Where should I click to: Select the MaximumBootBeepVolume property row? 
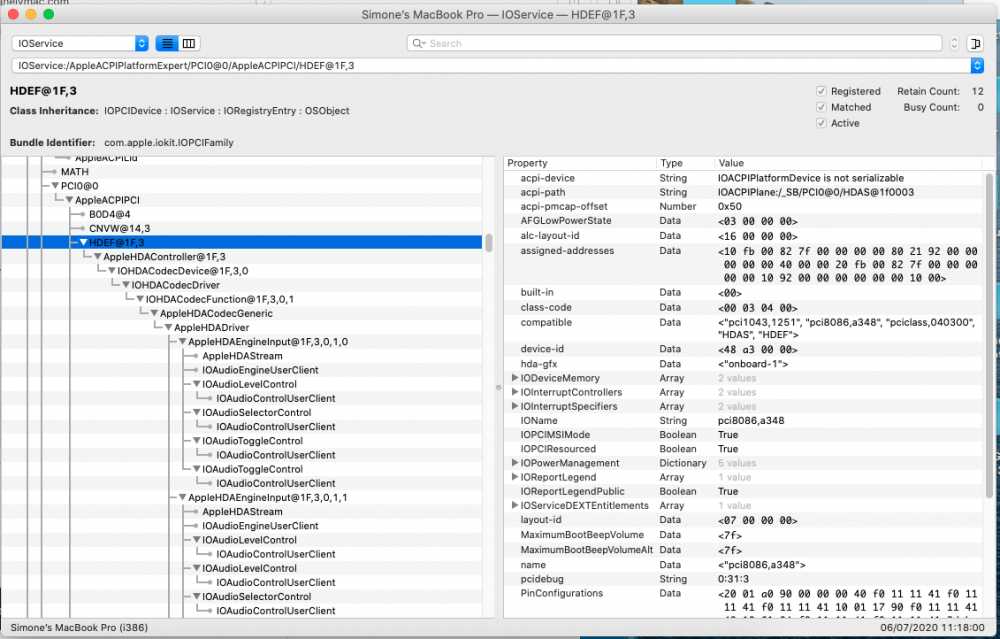pos(744,535)
